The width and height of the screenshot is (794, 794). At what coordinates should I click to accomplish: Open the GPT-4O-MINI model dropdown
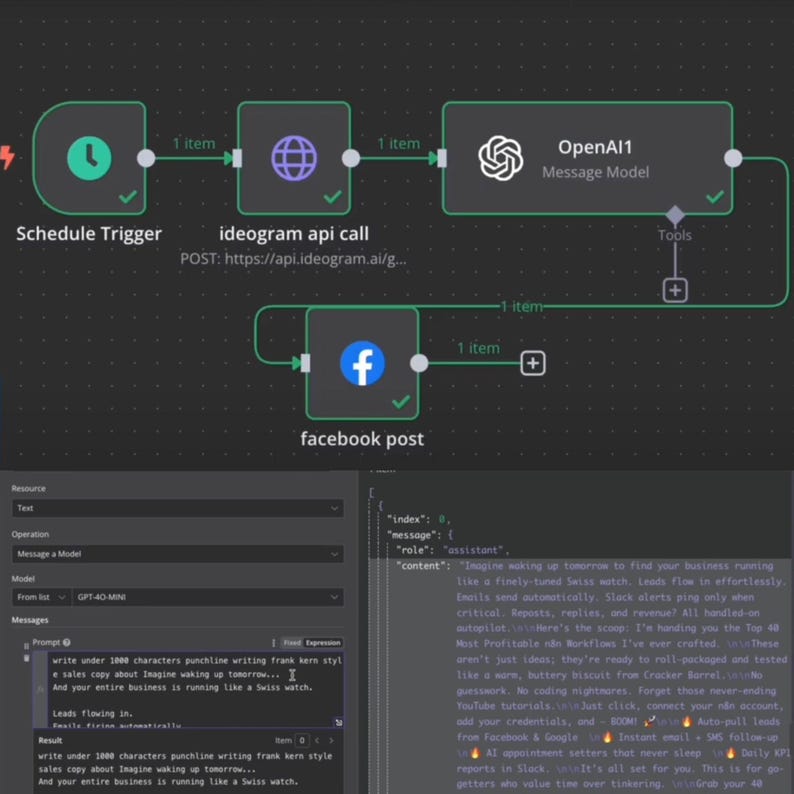pyautogui.click(x=208, y=597)
